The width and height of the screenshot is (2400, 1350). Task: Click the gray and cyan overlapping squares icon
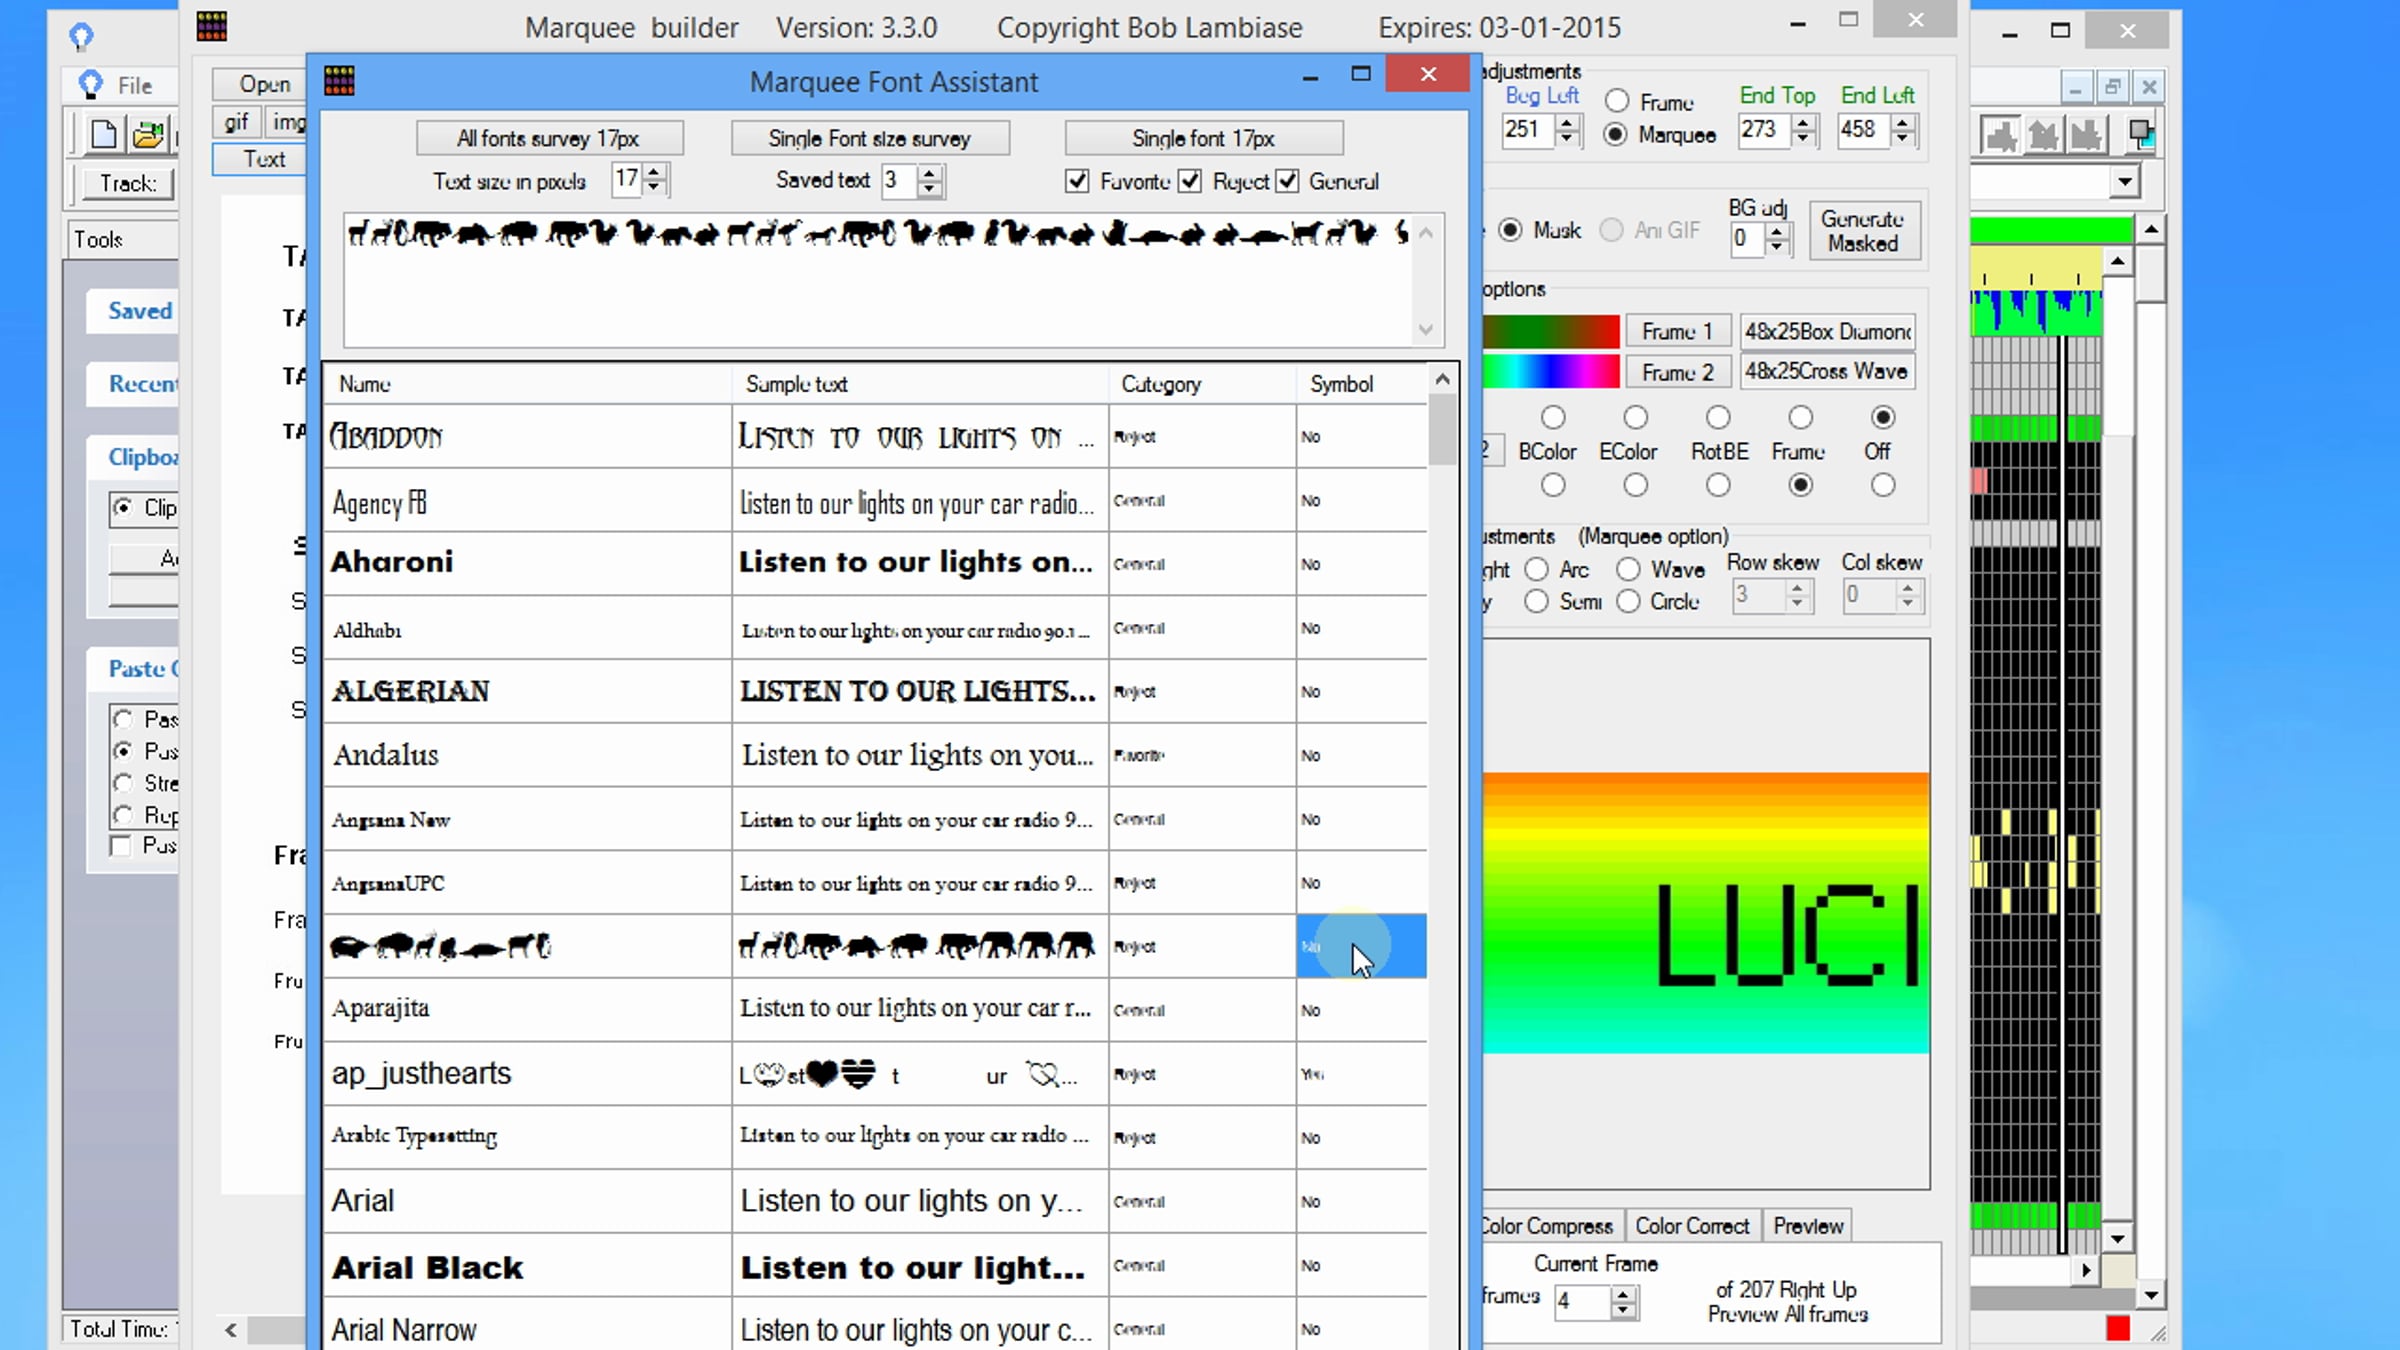(2141, 134)
